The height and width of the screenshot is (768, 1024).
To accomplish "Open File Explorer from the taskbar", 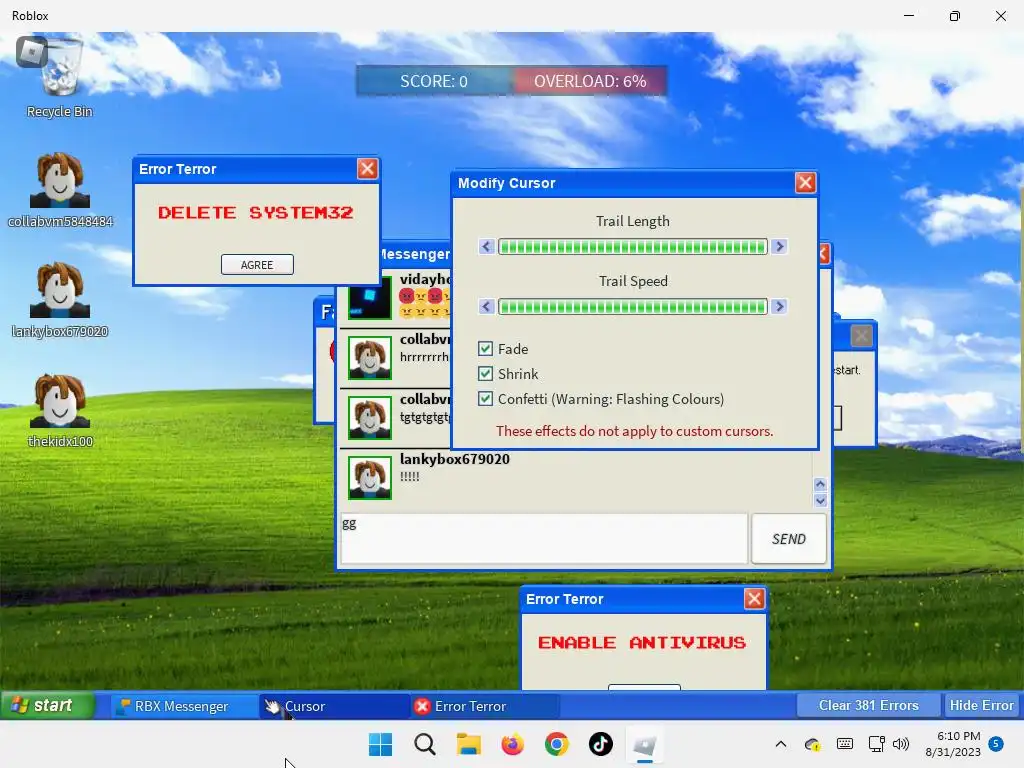I will pos(468,744).
